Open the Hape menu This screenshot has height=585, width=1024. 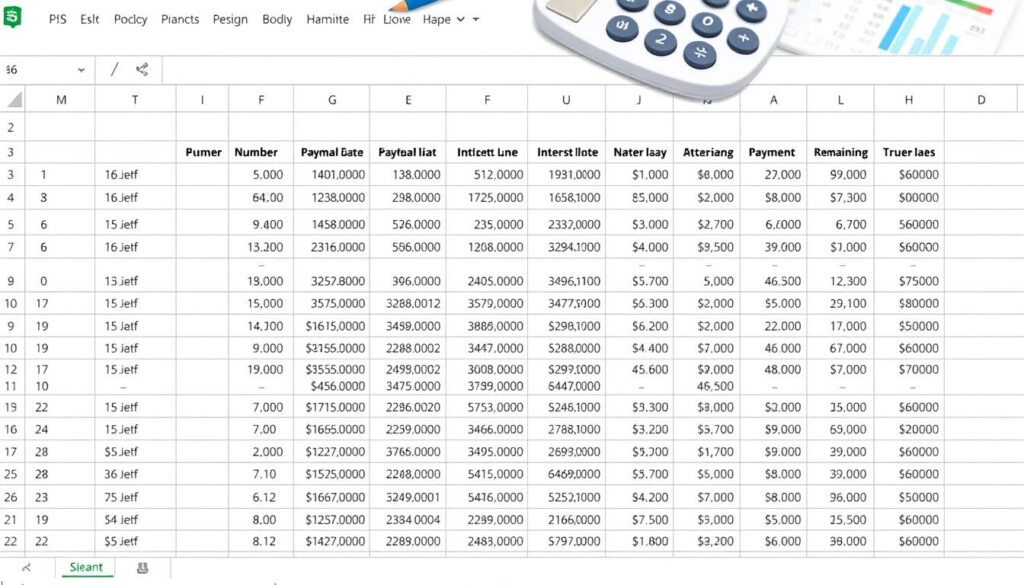pyautogui.click(x=436, y=19)
